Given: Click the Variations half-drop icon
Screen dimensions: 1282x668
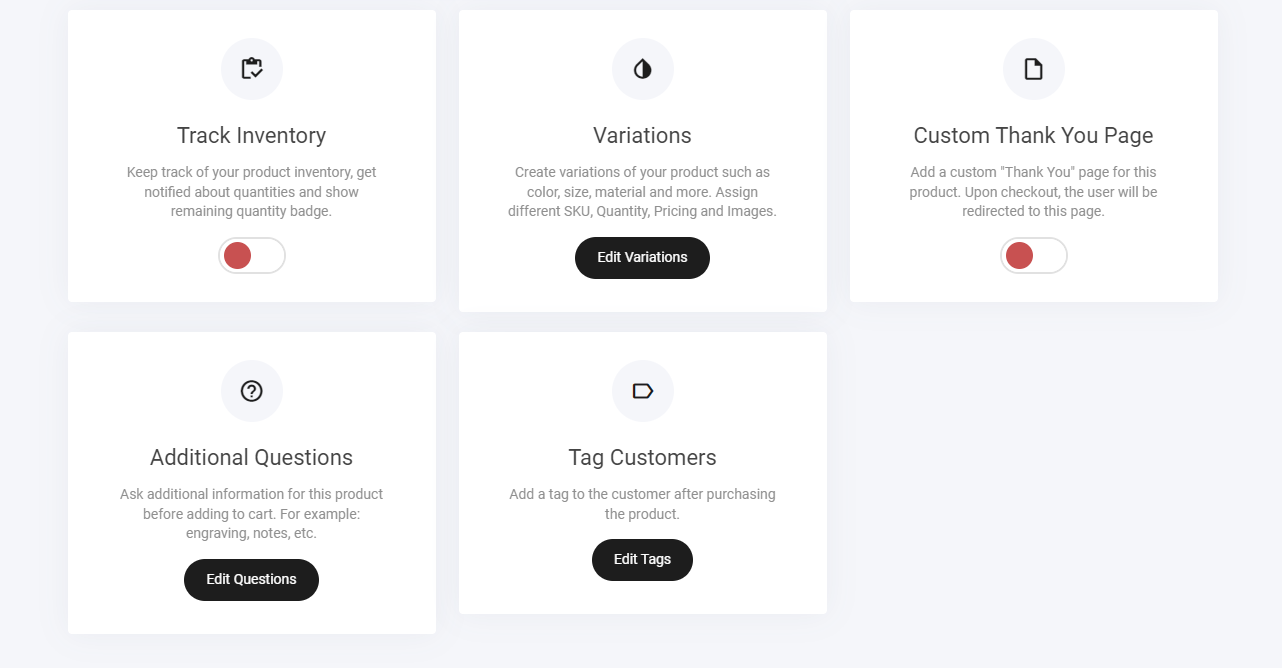Looking at the screenshot, I should point(643,69).
